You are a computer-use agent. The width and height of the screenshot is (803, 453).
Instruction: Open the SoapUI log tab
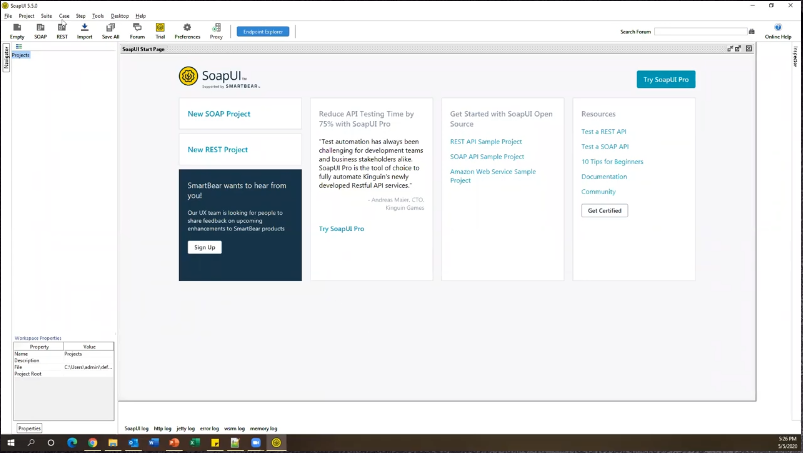pos(136,428)
